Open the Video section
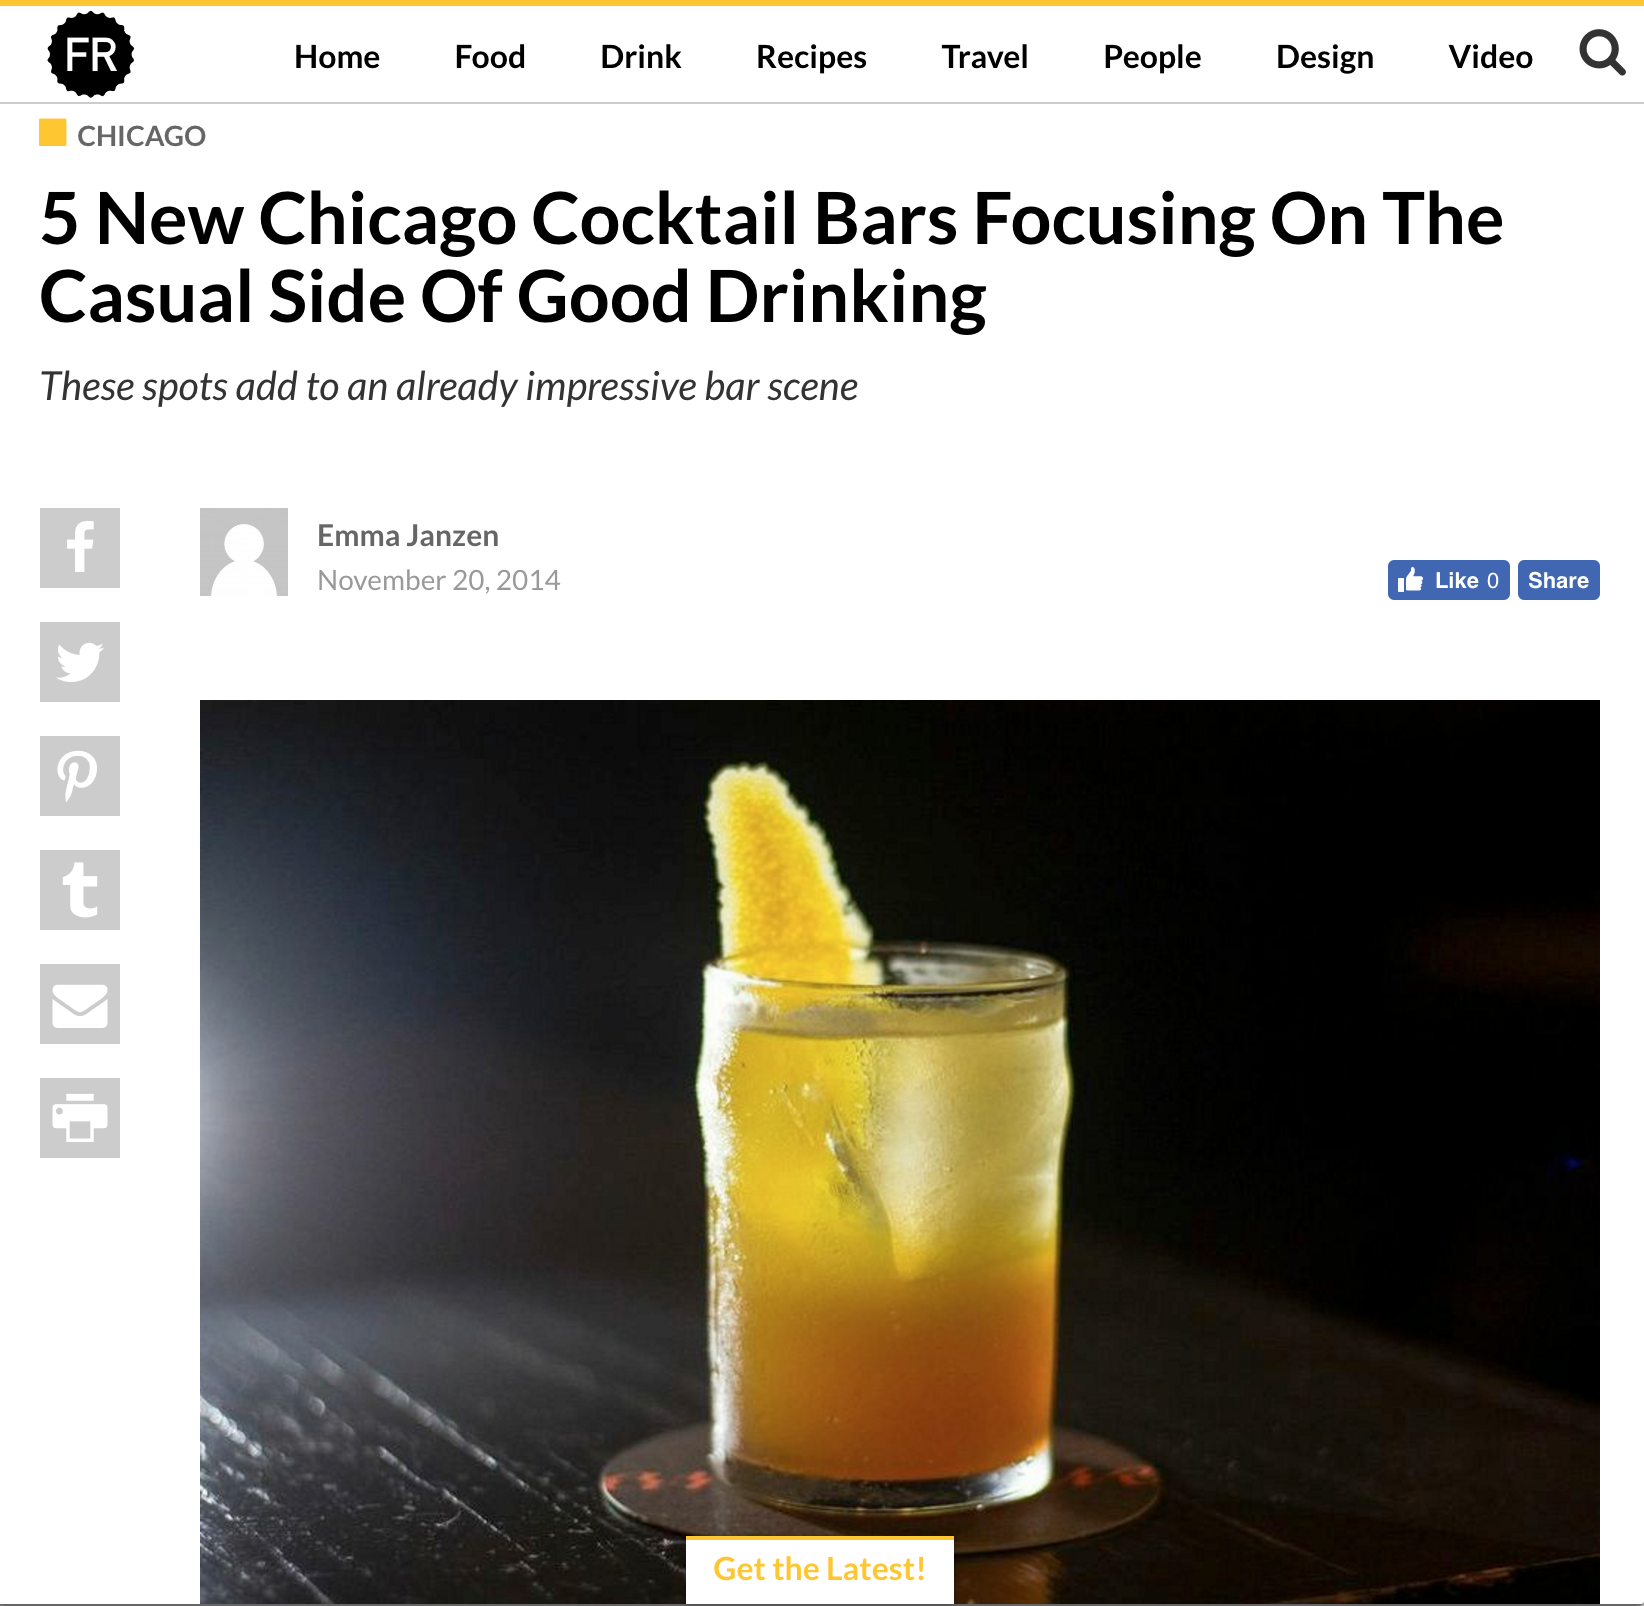 (x=1490, y=57)
